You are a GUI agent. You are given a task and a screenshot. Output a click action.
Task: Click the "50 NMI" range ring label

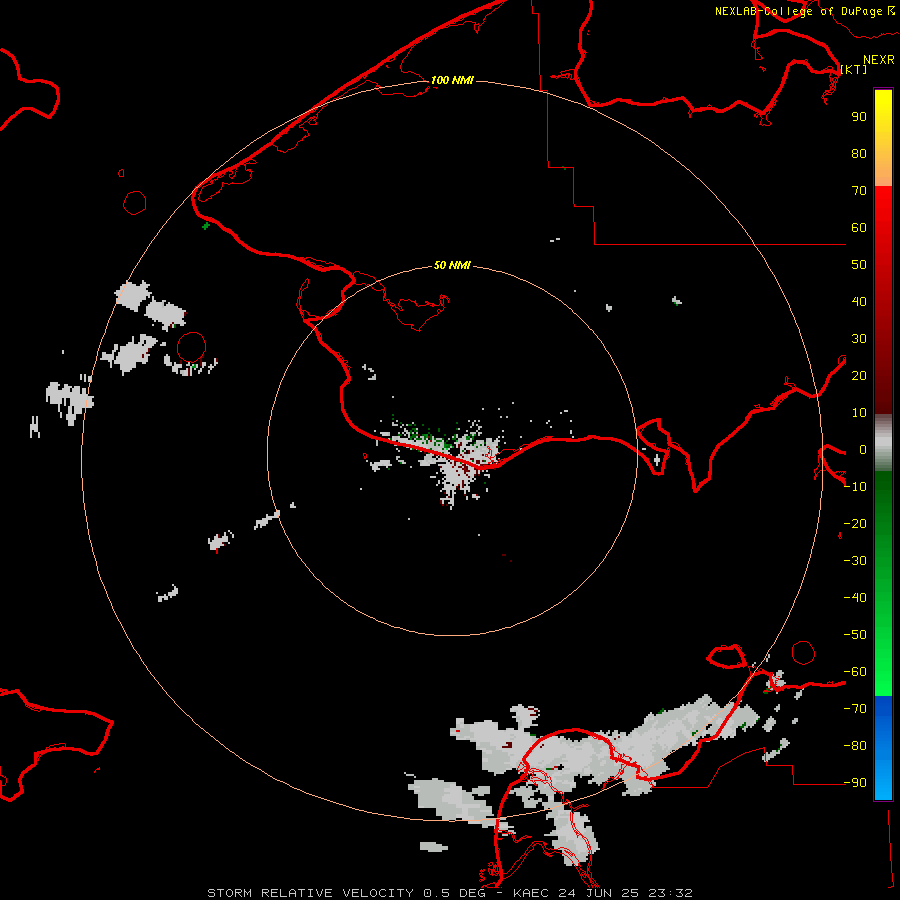coord(452,265)
